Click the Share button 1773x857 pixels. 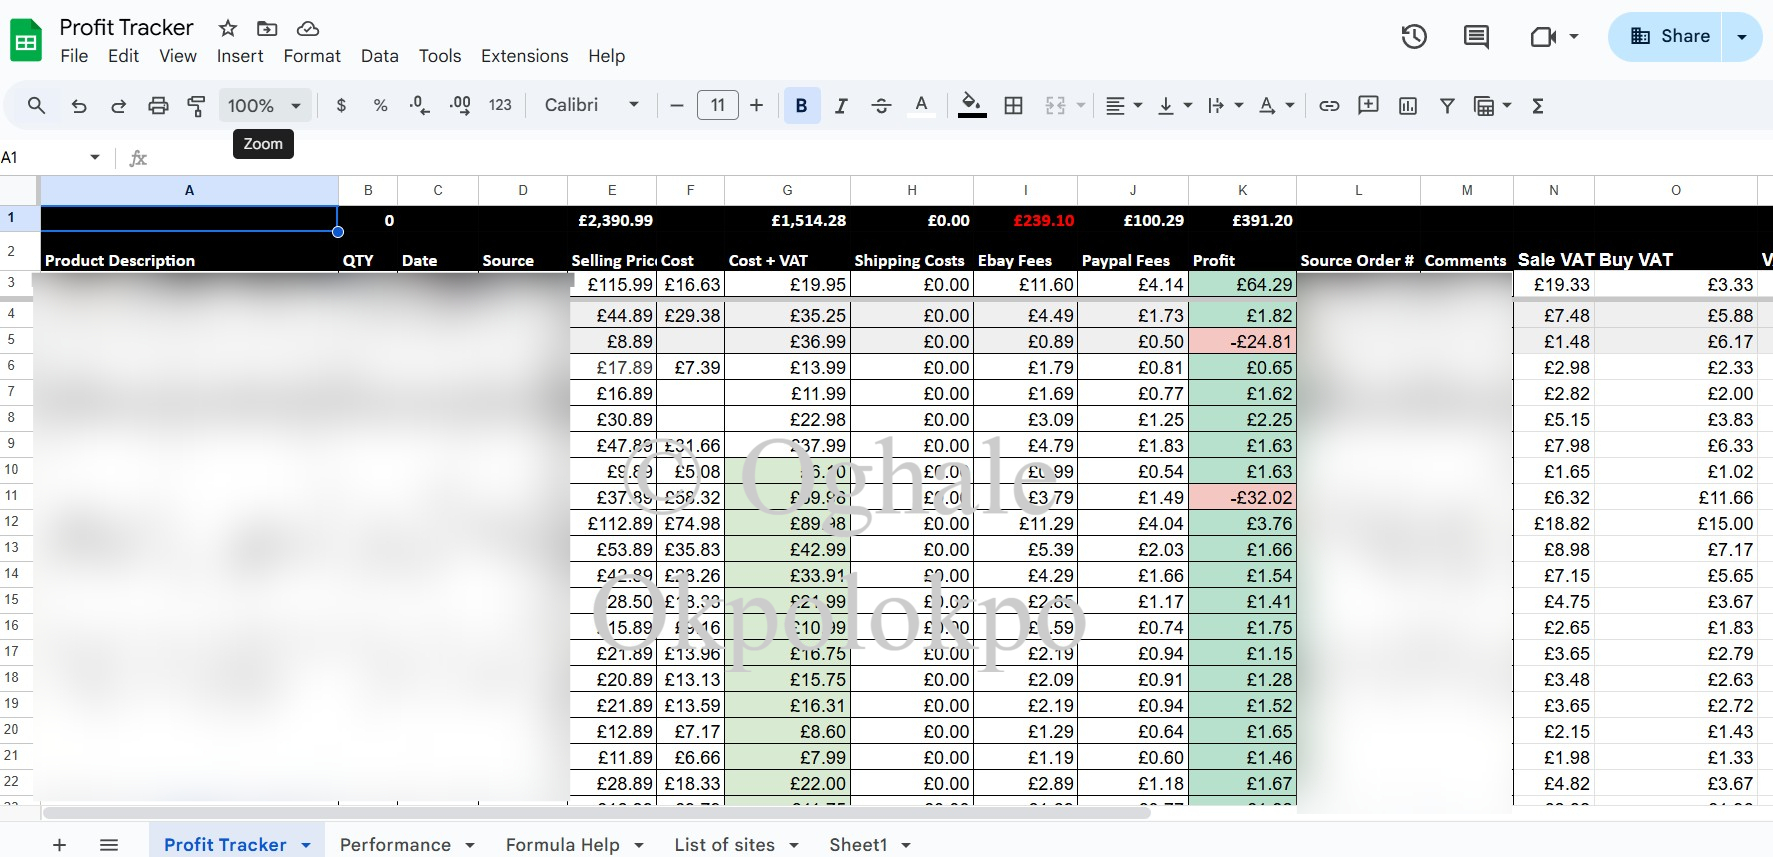pyautogui.click(x=1669, y=37)
